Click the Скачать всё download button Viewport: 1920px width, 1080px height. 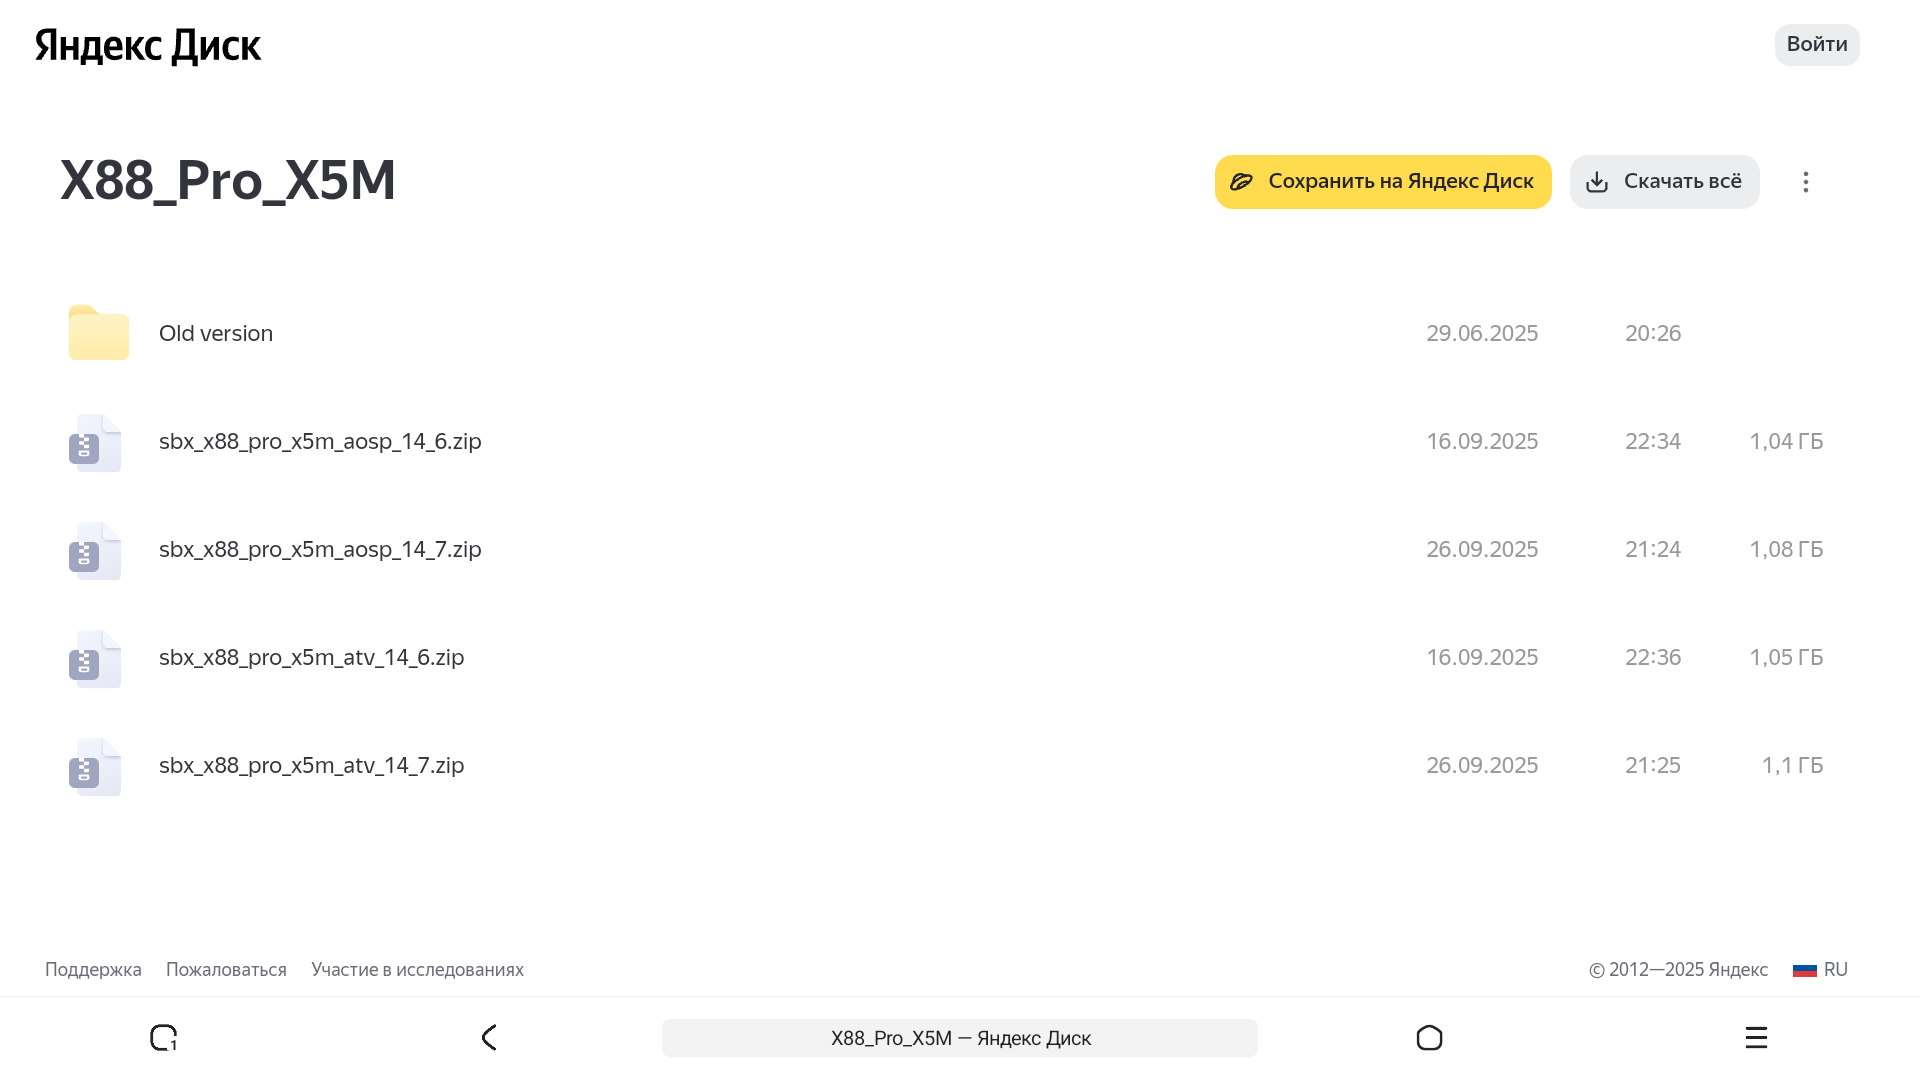[1664, 182]
